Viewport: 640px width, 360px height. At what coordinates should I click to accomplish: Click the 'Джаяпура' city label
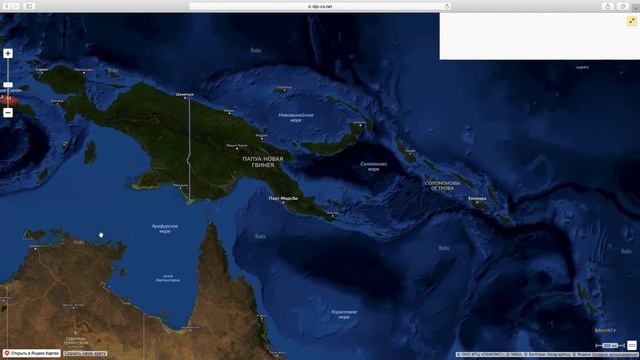[184, 94]
